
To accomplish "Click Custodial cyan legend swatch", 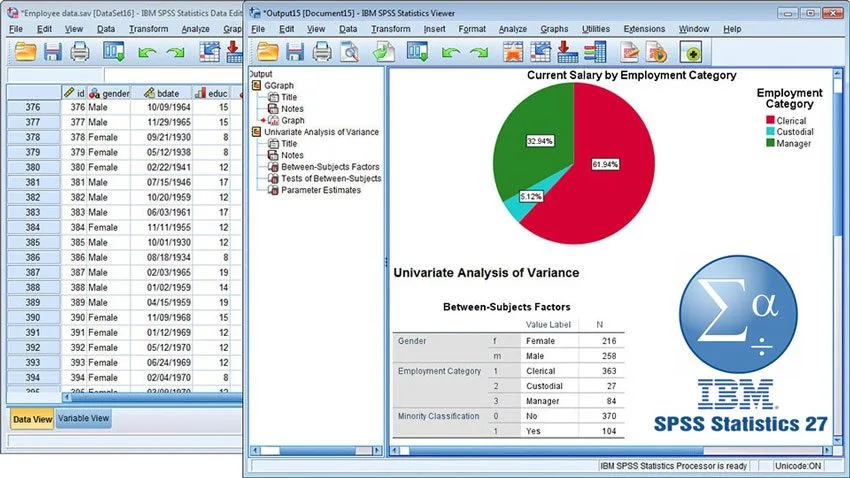I will [x=770, y=131].
